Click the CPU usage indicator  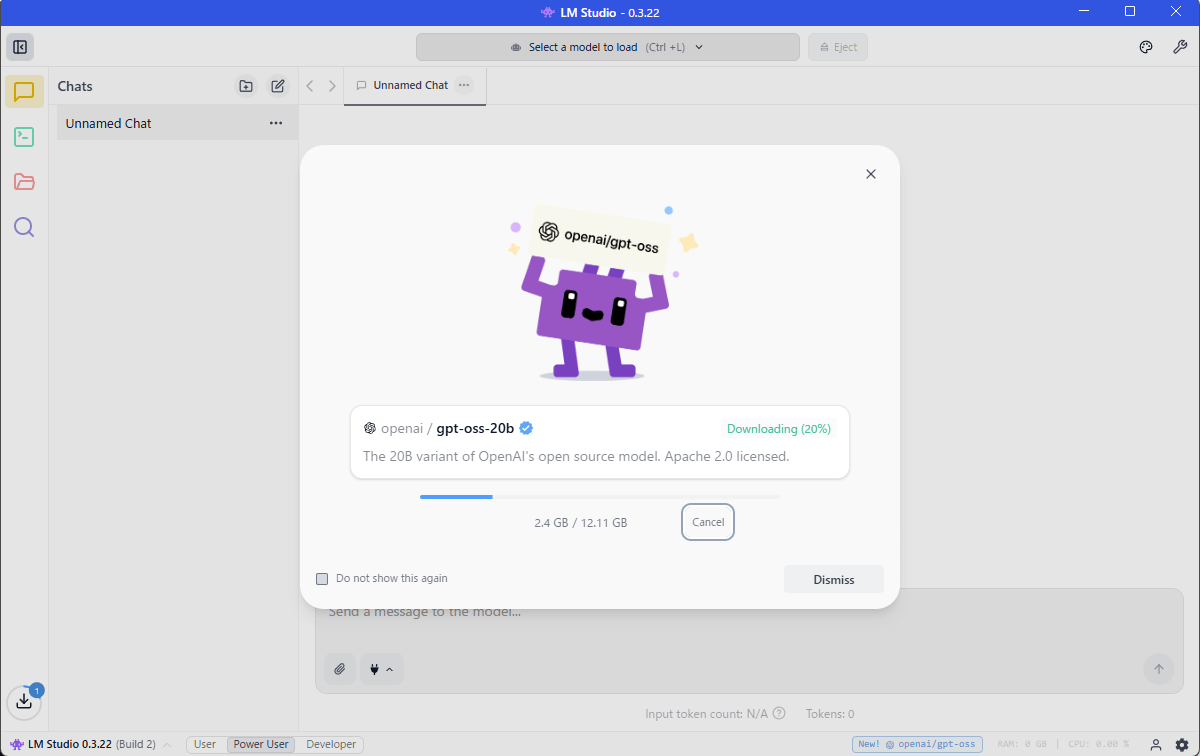(x=1097, y=744)
